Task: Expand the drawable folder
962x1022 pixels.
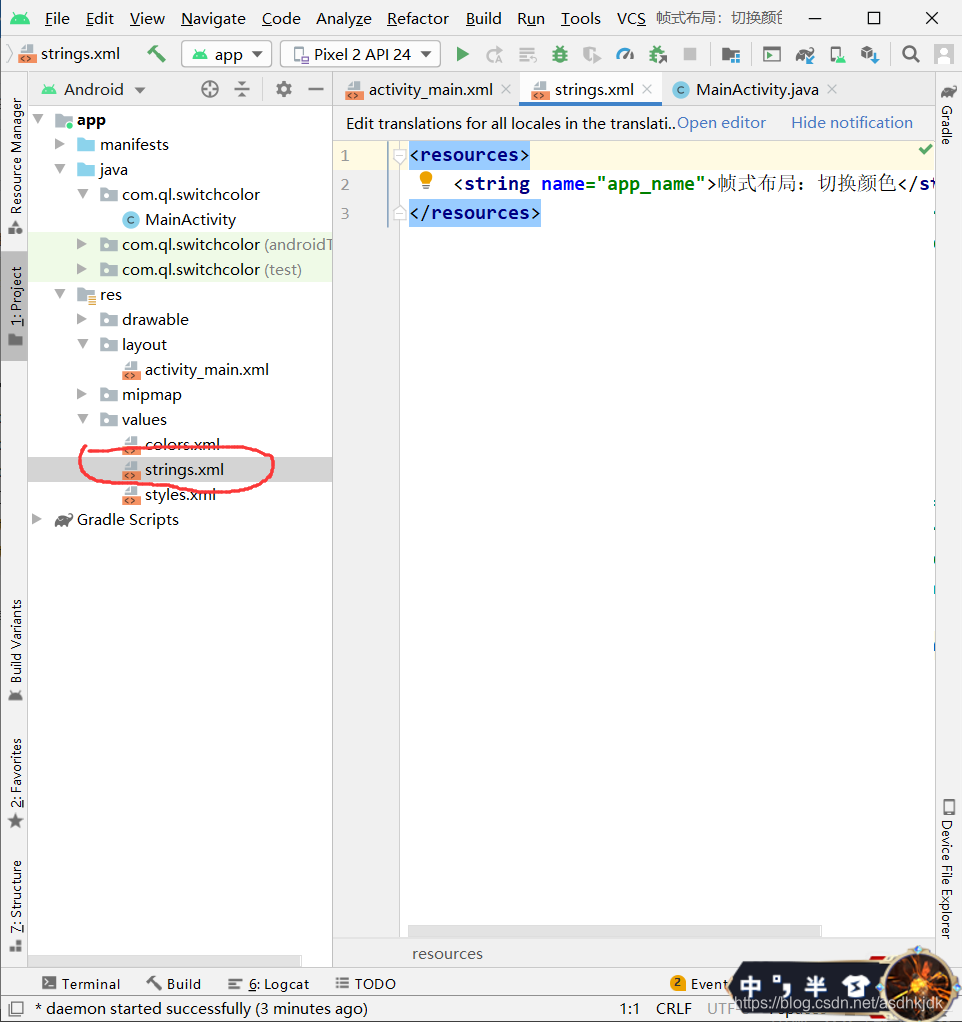Action: click(82, 319)
